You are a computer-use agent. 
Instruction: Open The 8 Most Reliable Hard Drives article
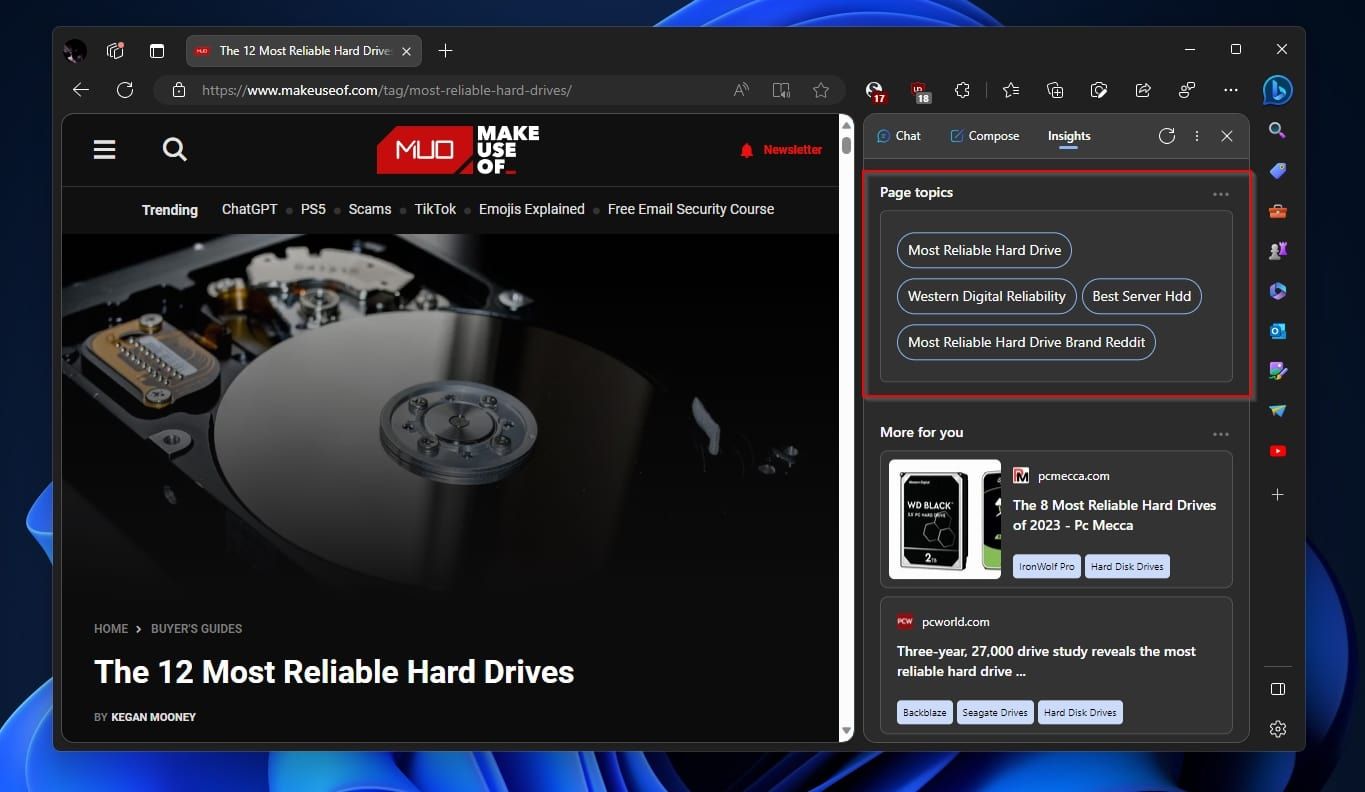tap(1114, 515)
